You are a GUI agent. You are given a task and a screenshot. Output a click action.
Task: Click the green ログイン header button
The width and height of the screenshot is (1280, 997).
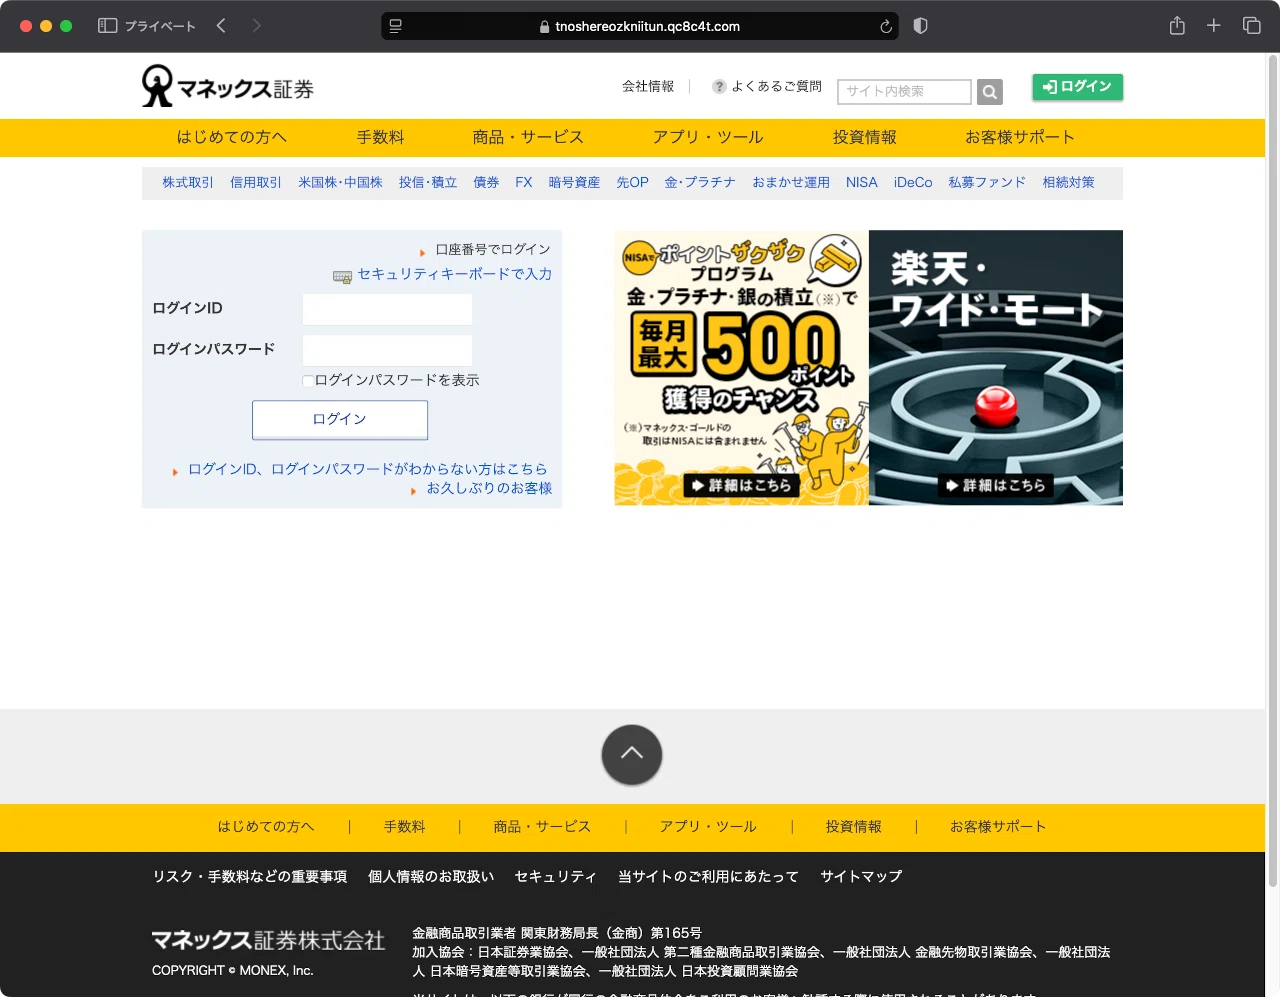click(1078, 87)
